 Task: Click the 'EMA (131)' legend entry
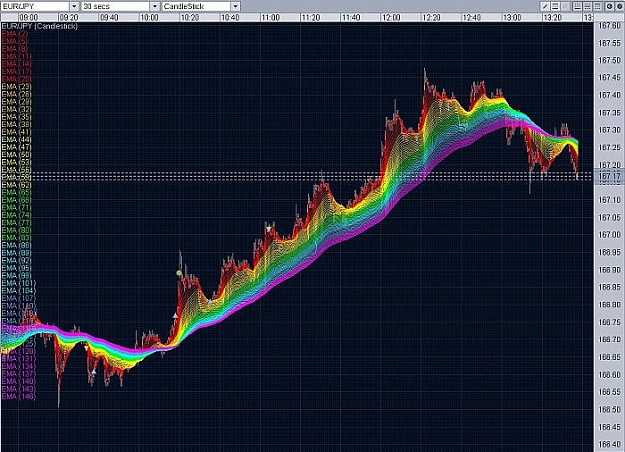coord(18,359)
